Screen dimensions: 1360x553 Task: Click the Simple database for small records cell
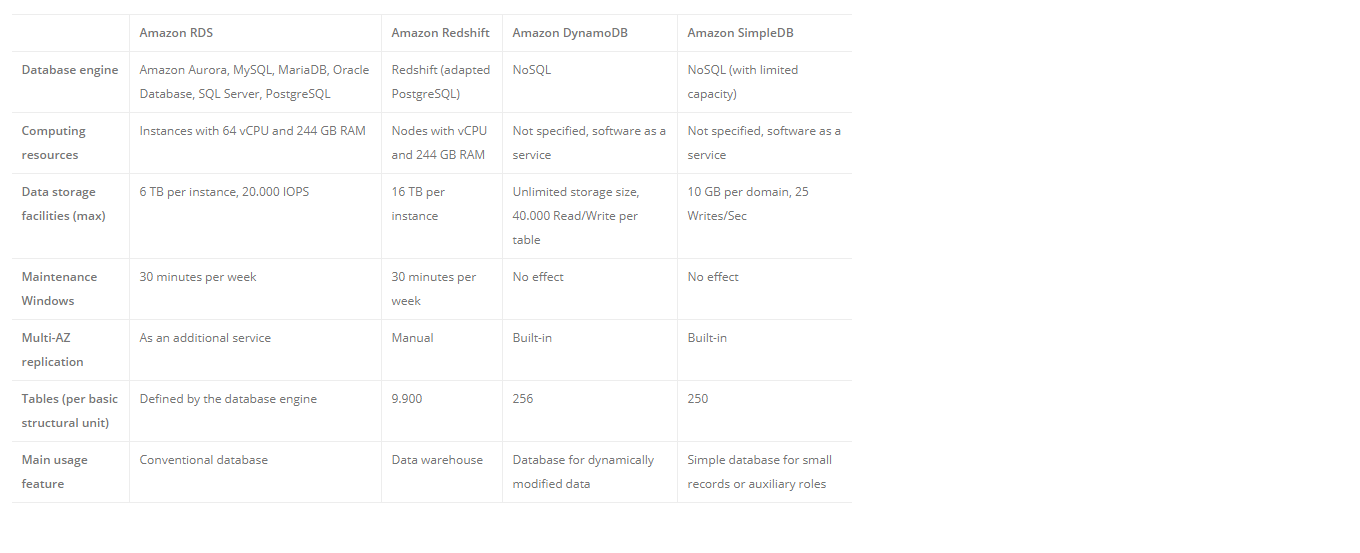point(759,472)
